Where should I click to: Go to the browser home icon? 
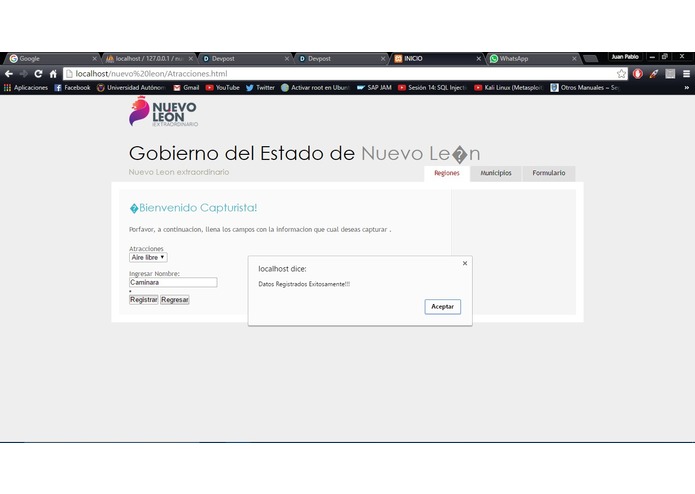tap(53, 74)
